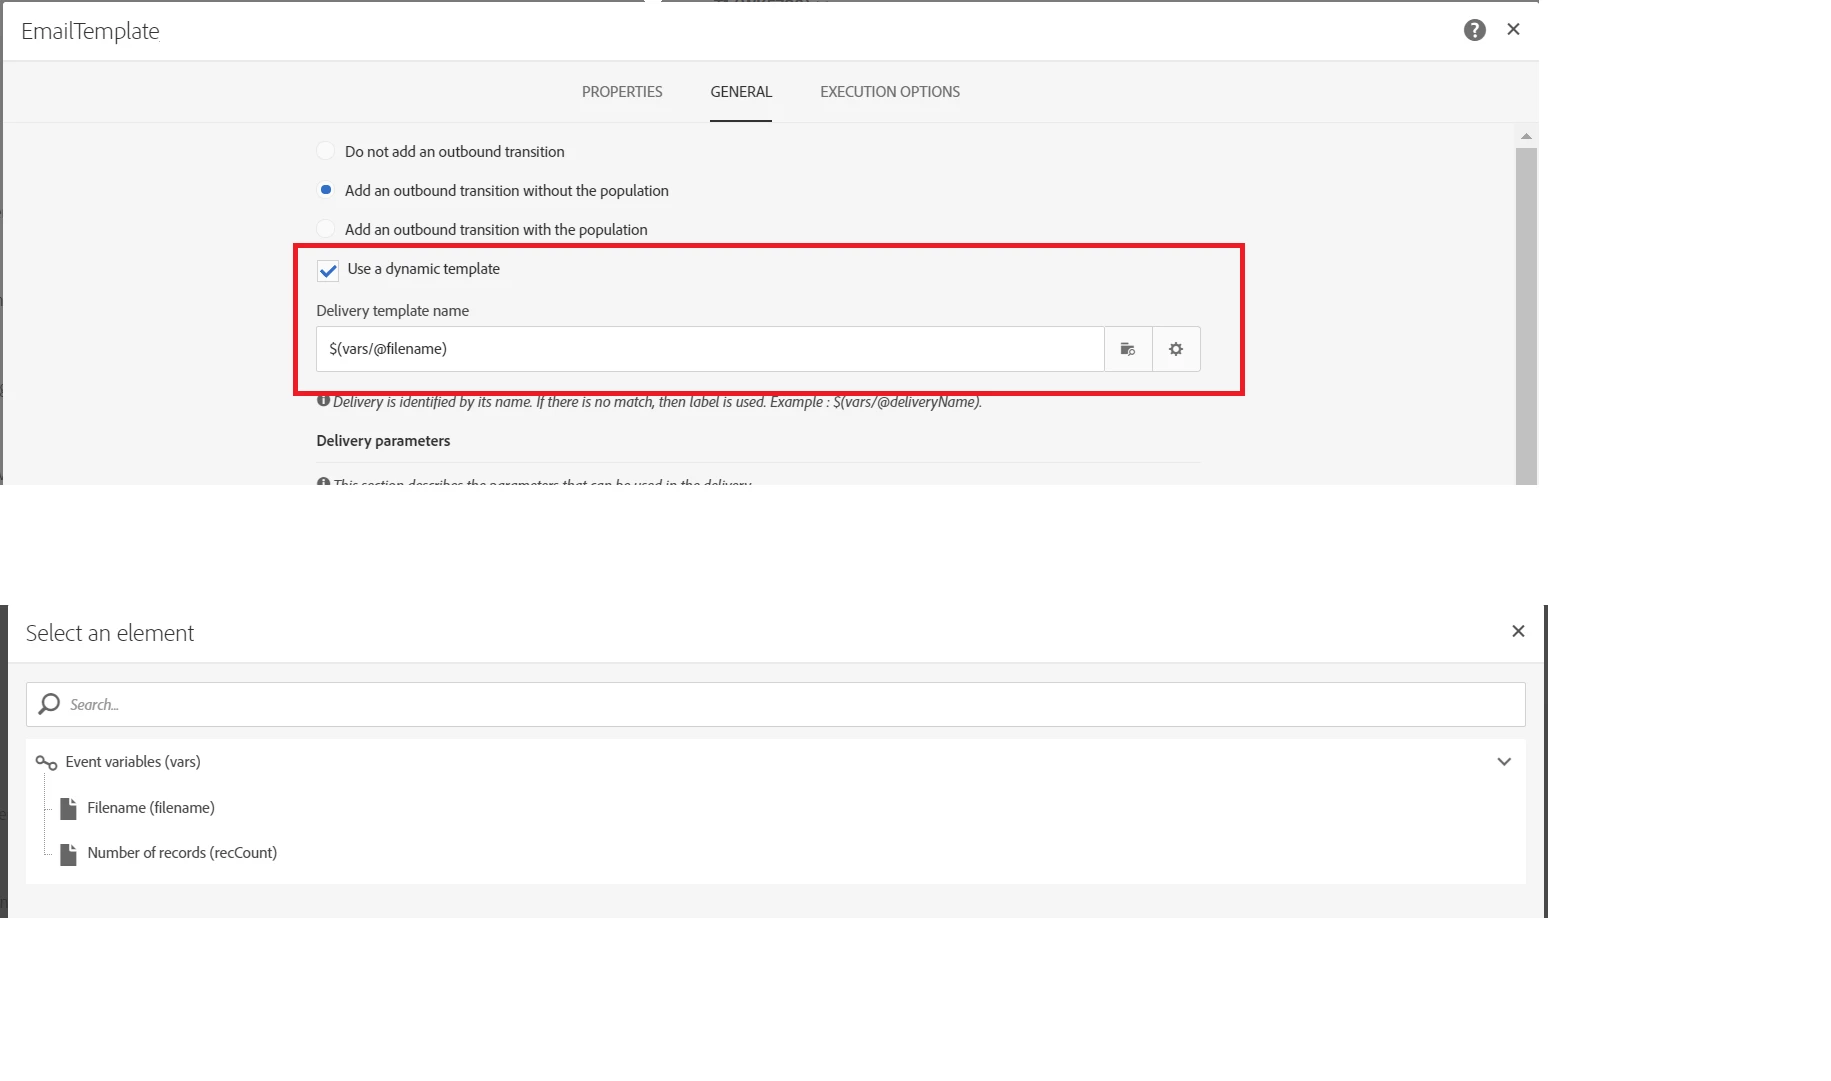Click the 'Delivery parameters' heading
This screenshot has width=1831, height=1081.
pyautogui.click(x=383, y=441)
